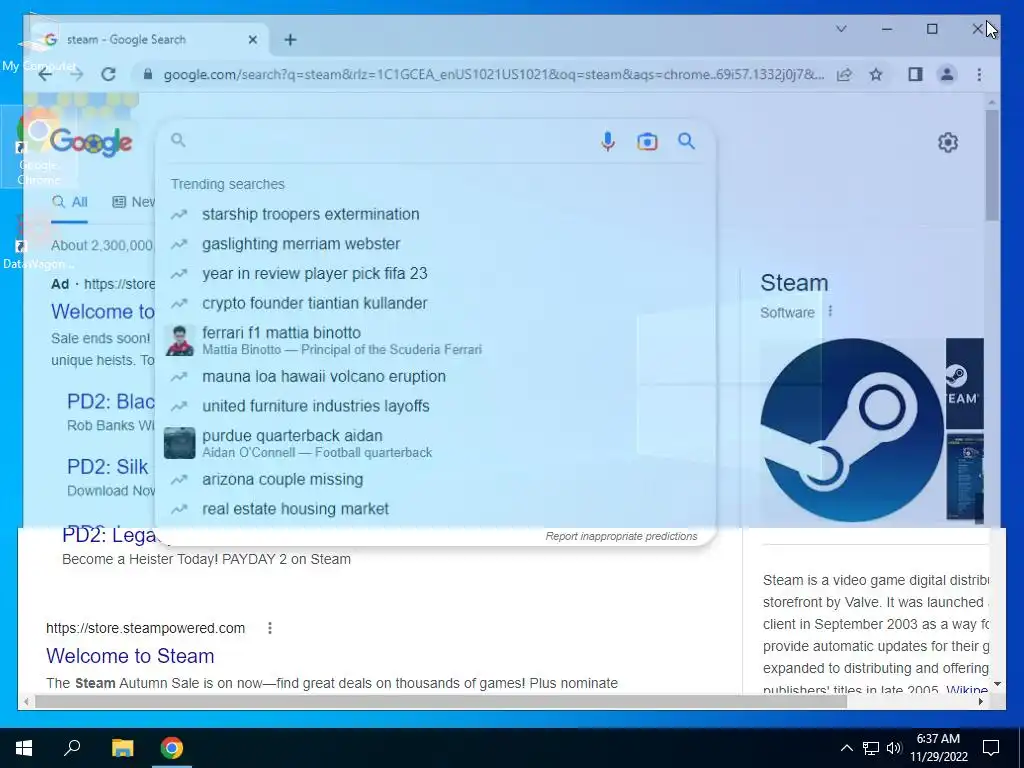Toggle Chrome side panel
This screenshot has width=1024, height=768.
point(915,74)
